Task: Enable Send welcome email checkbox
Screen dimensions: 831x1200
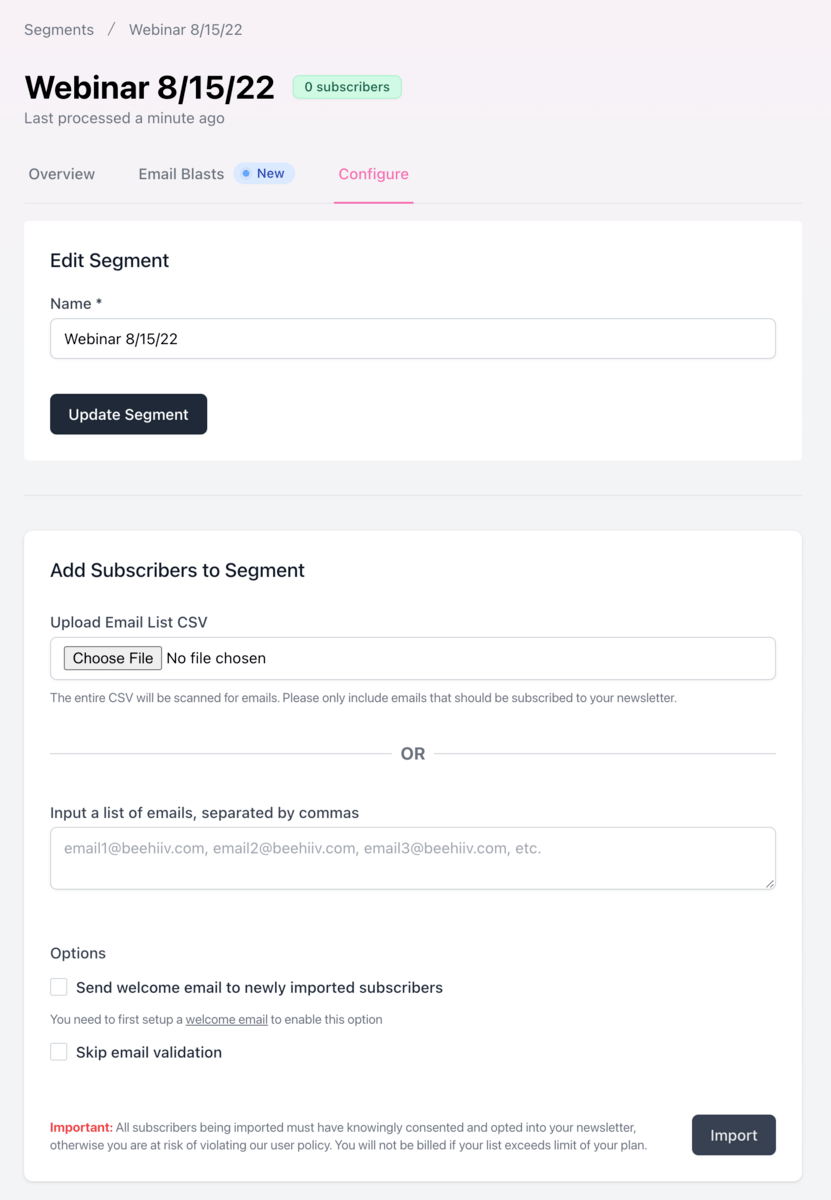Action: (x=59, y=987)
